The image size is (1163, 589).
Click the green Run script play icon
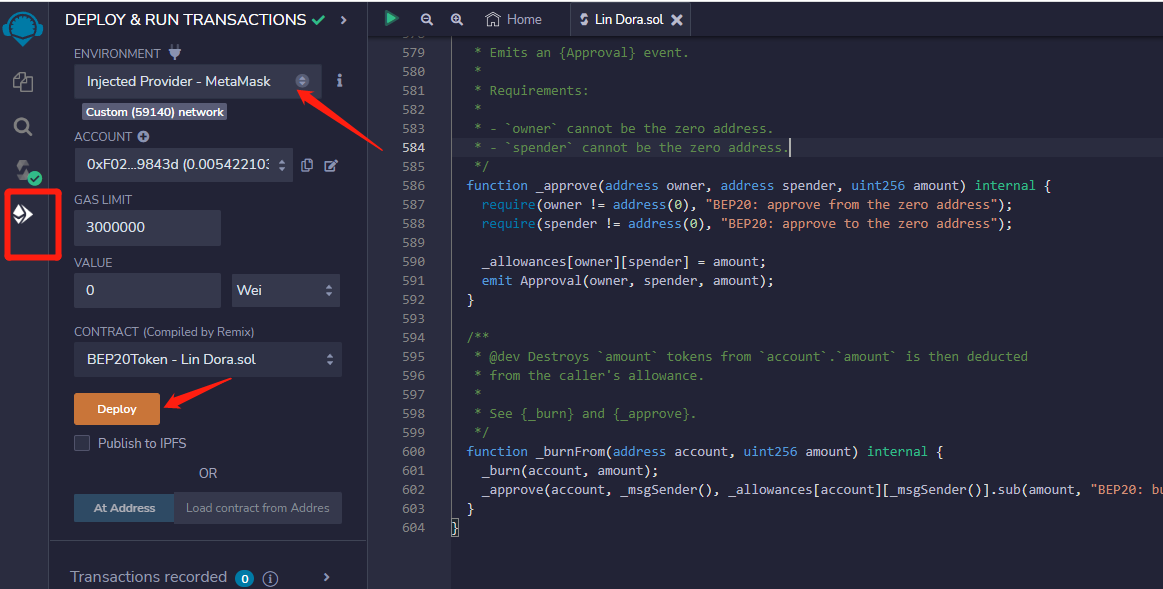pos(392,19)
